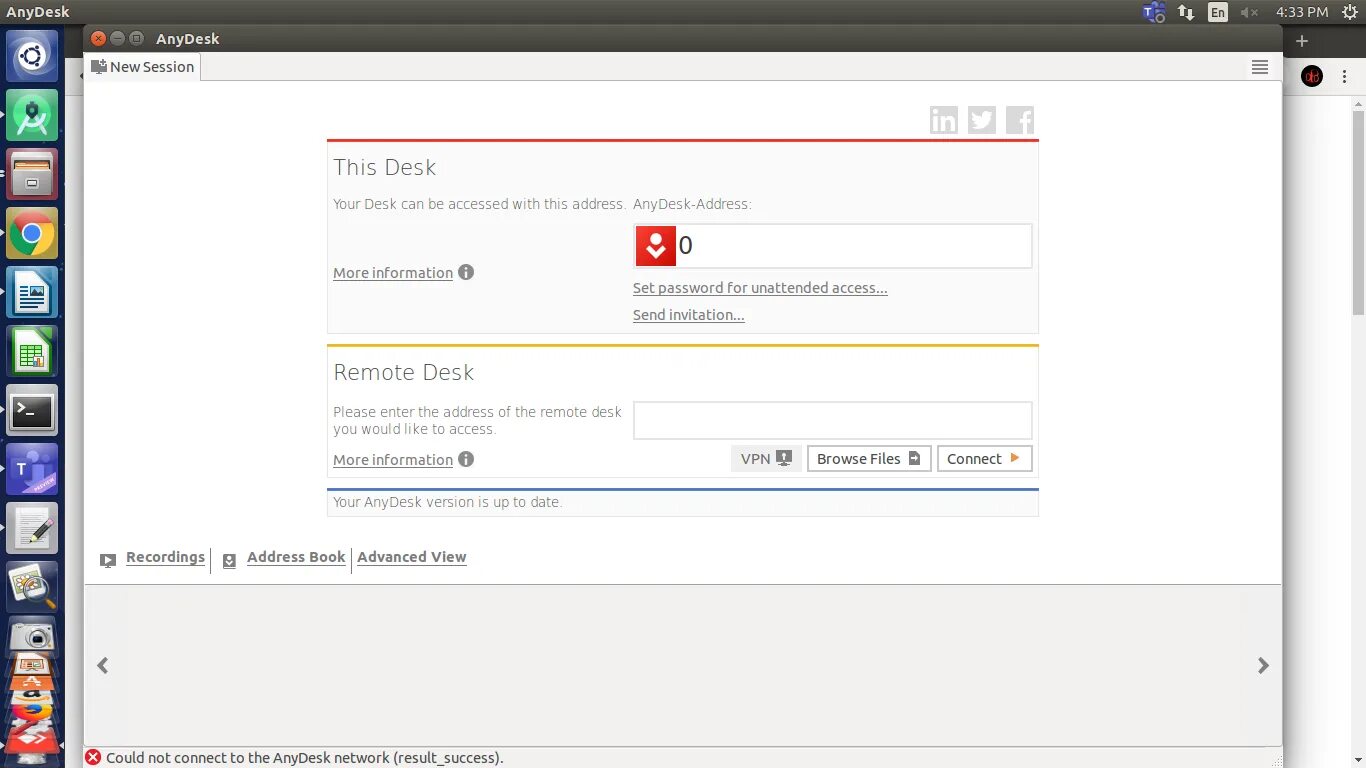
Task: Click the Recordings play icon
Action: 108,561
